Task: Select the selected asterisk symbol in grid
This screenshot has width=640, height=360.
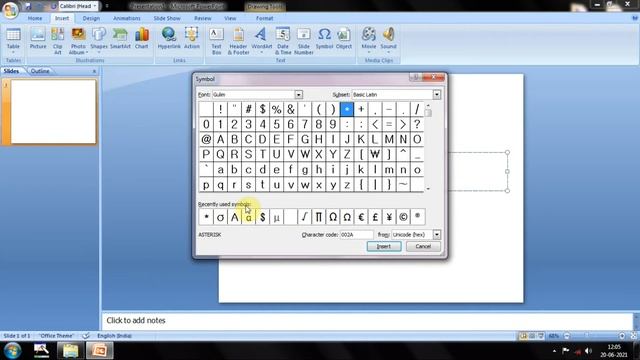Action: (347, 109)
